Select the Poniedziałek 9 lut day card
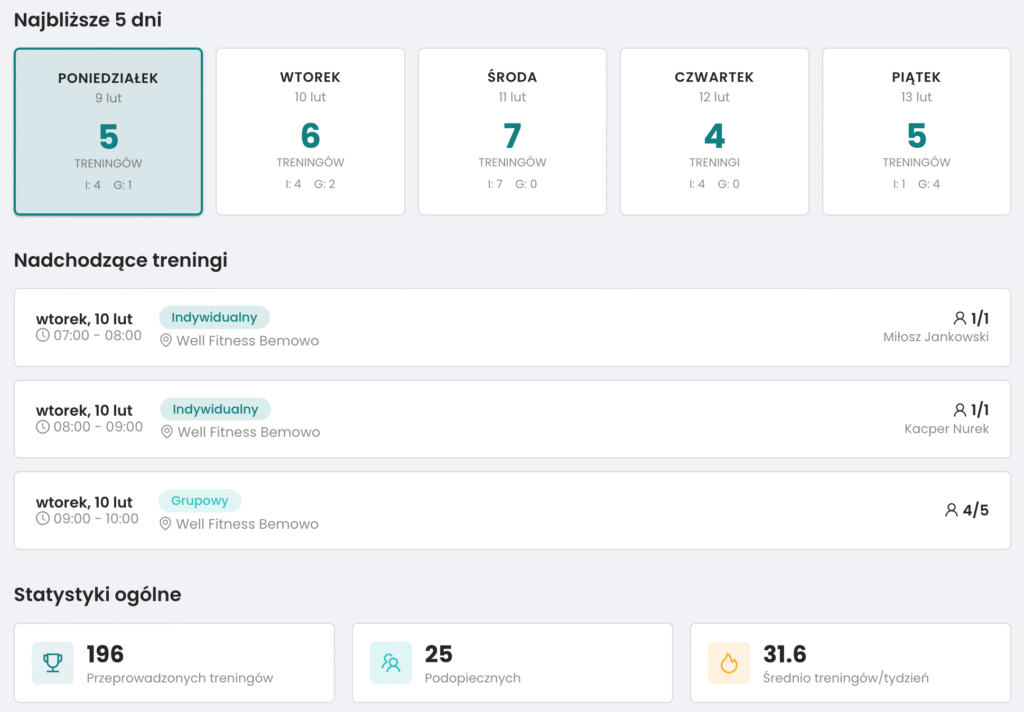Viewport: 1024px width, 712px height. (x=108, y=131)
